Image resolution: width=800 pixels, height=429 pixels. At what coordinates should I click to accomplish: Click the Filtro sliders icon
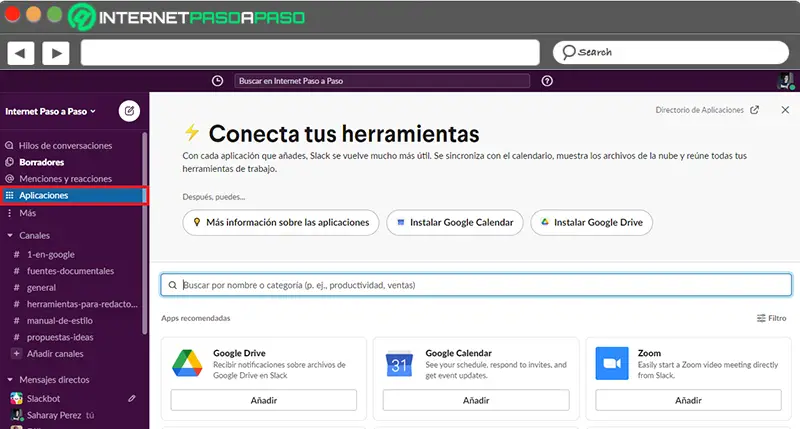761,318
